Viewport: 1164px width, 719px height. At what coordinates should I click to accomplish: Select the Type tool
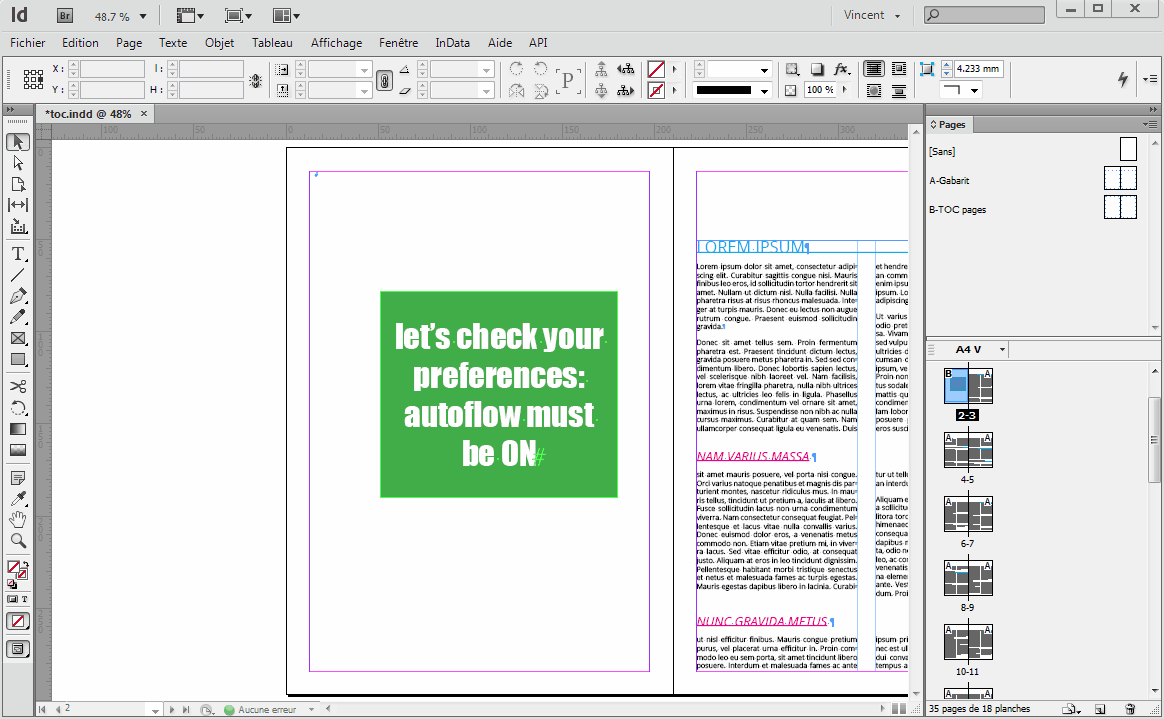tap(16, 253)
